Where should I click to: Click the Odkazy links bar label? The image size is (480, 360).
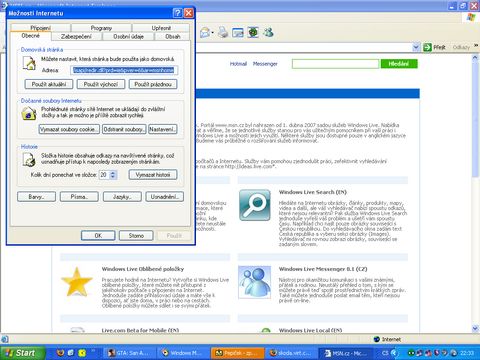(461, 47)
